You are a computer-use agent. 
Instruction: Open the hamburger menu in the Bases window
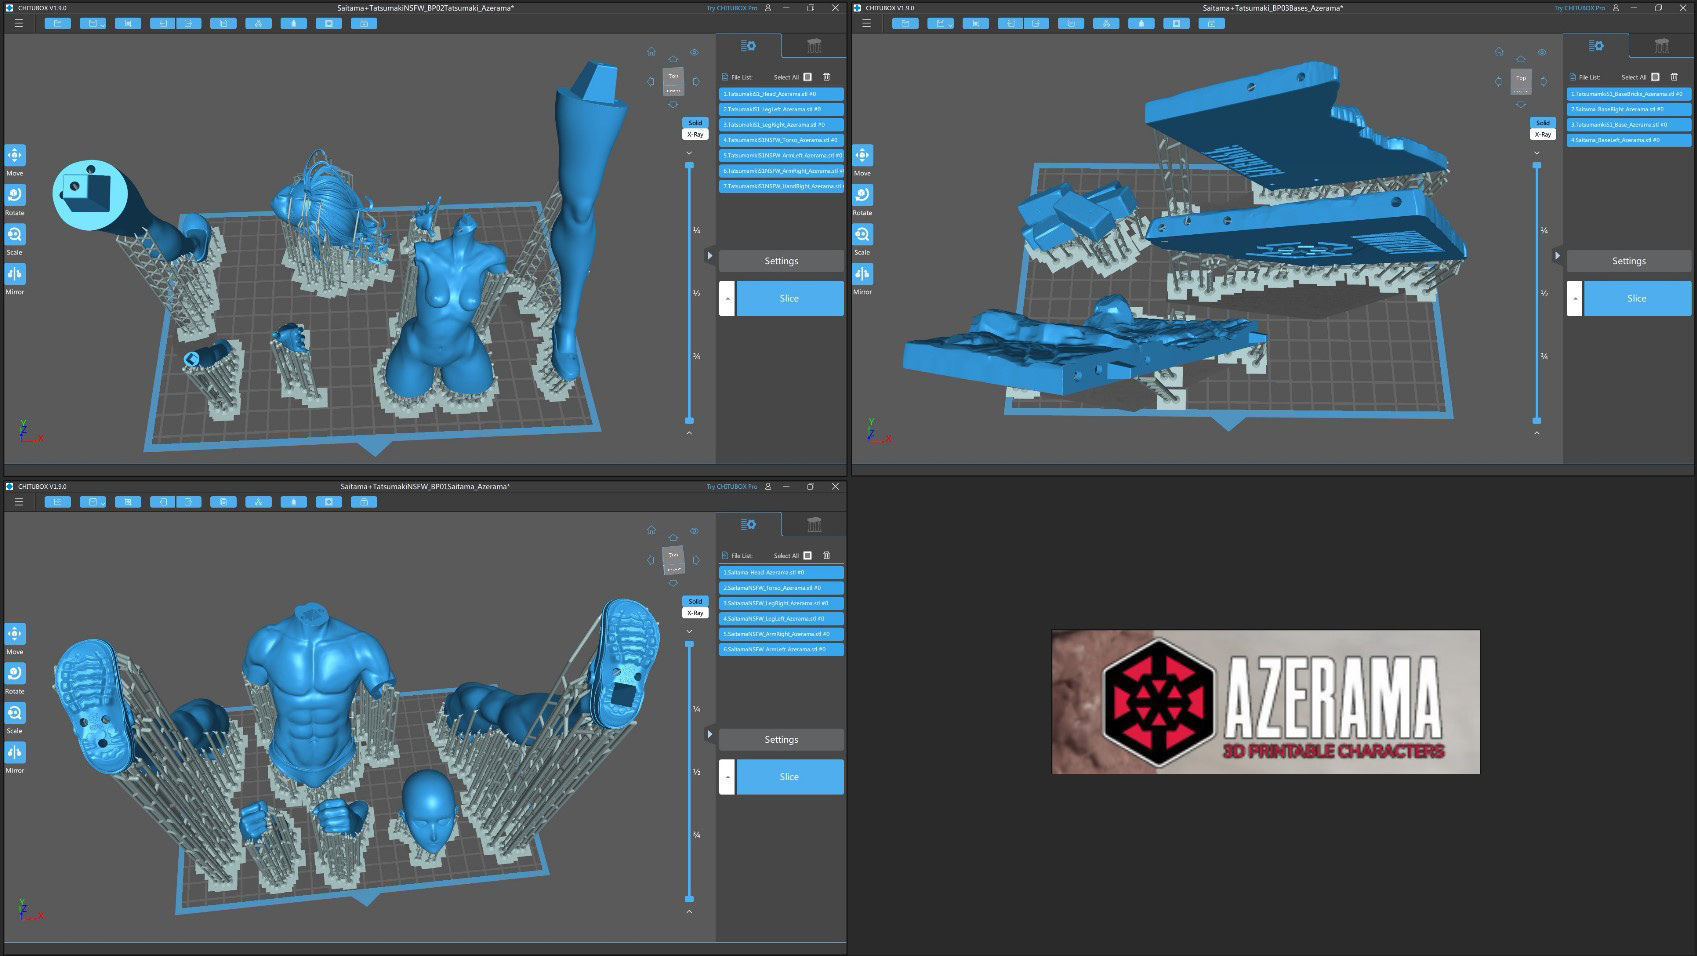(x=866, y=23)
